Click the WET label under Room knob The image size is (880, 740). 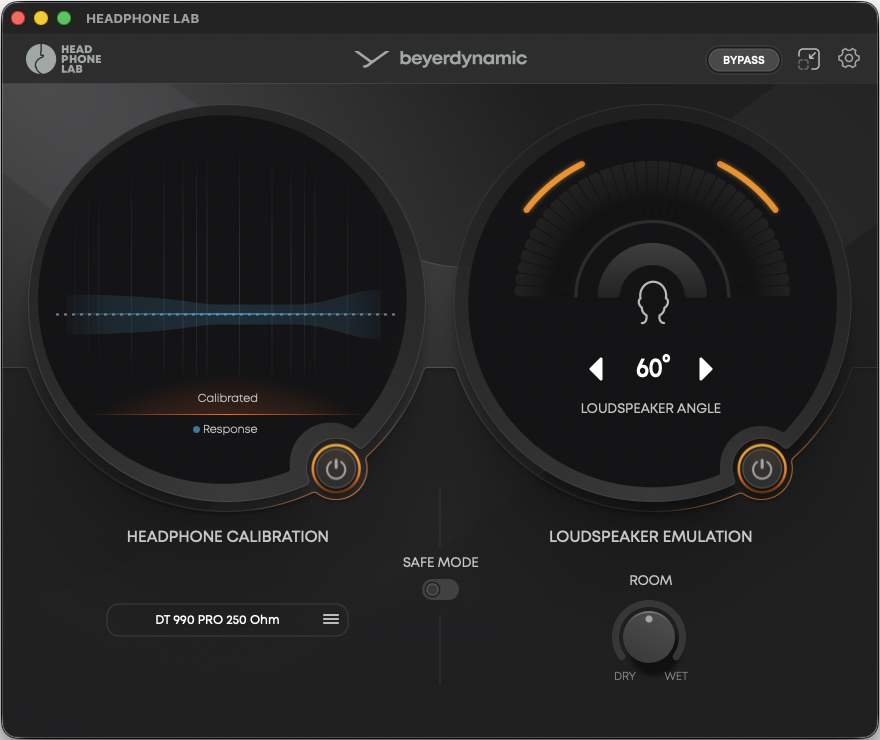[x=676, y=676]
